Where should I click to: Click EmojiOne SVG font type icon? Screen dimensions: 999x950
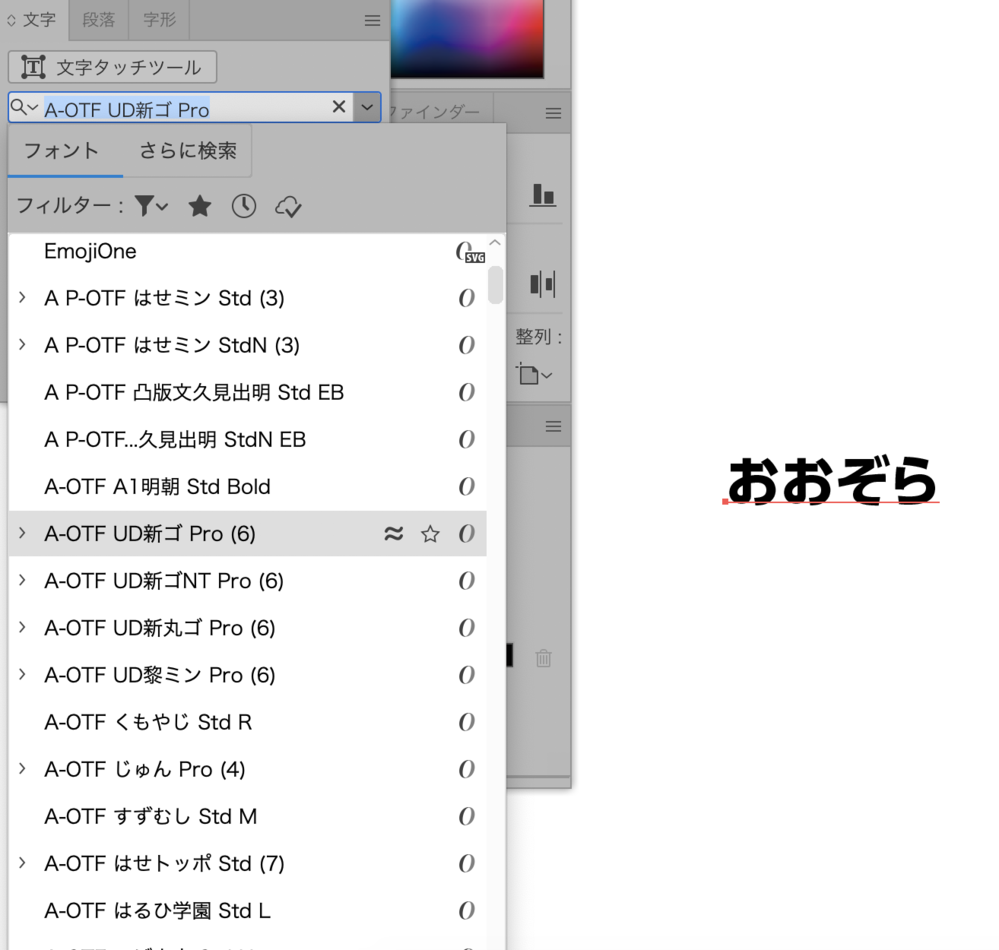point(470,252)
